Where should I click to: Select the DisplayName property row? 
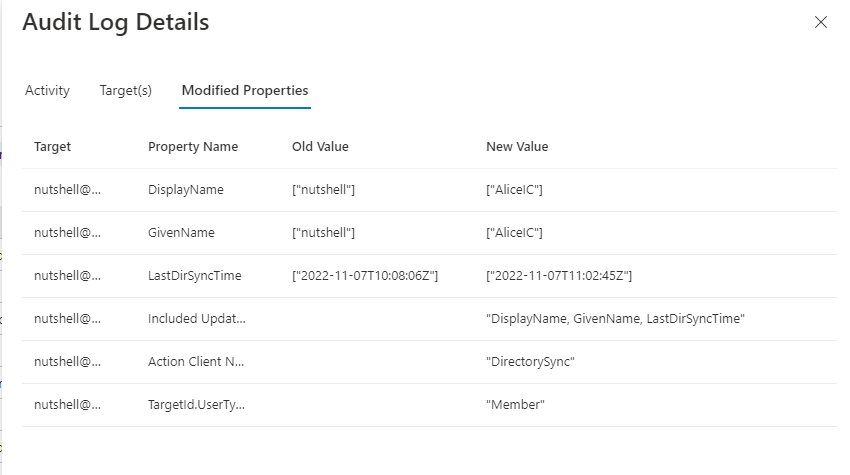pyautogui.click(x=186, y=190)
